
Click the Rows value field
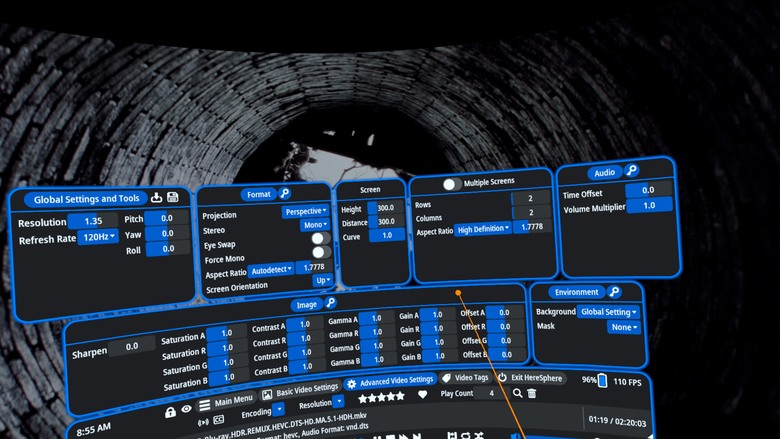point(530,198)
